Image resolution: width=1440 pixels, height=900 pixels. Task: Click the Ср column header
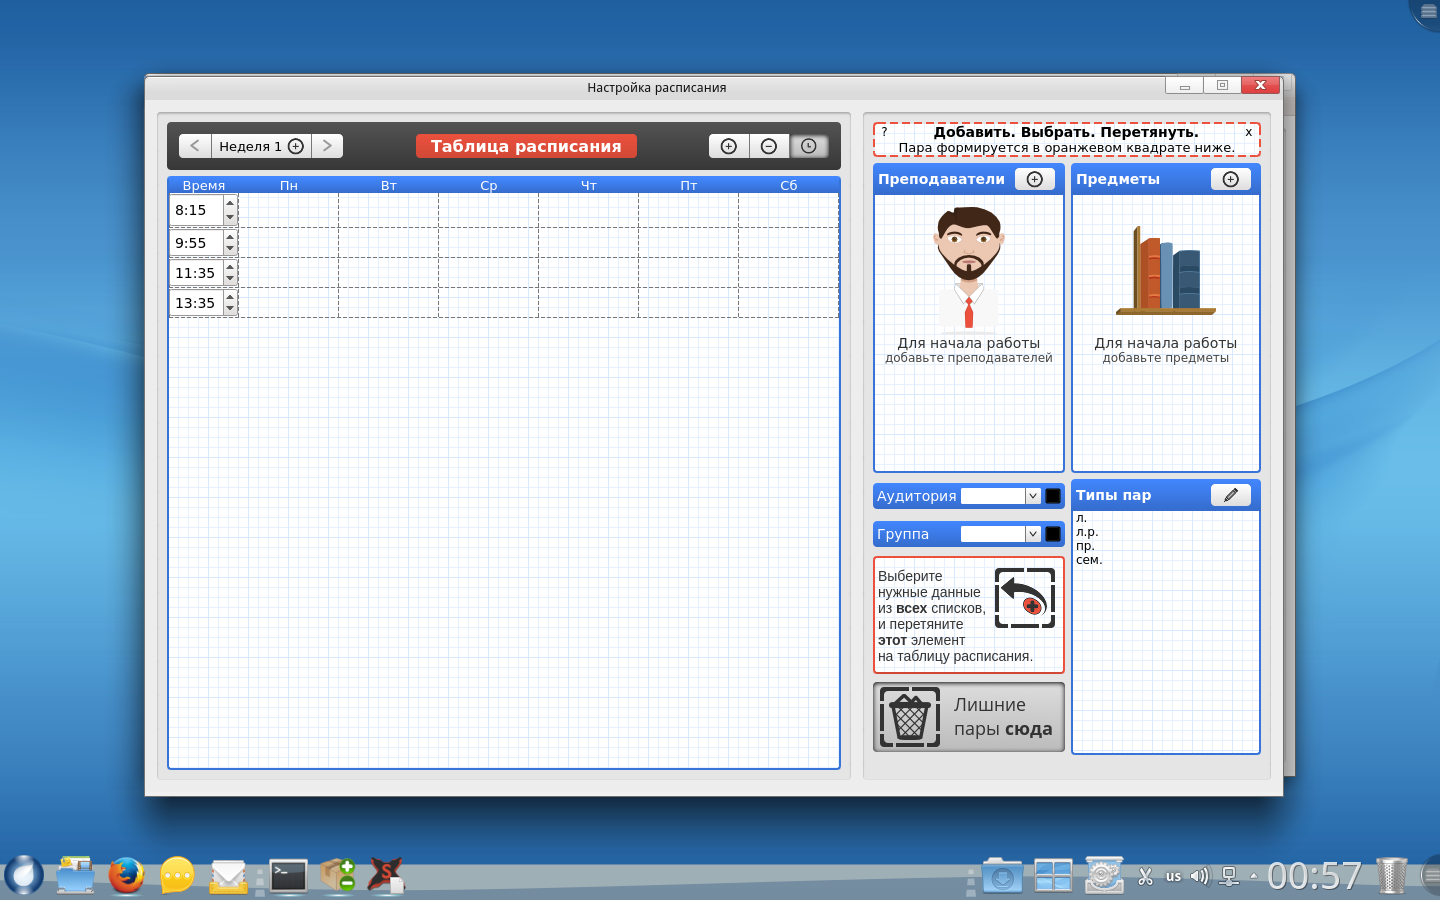tap(489, 185)
